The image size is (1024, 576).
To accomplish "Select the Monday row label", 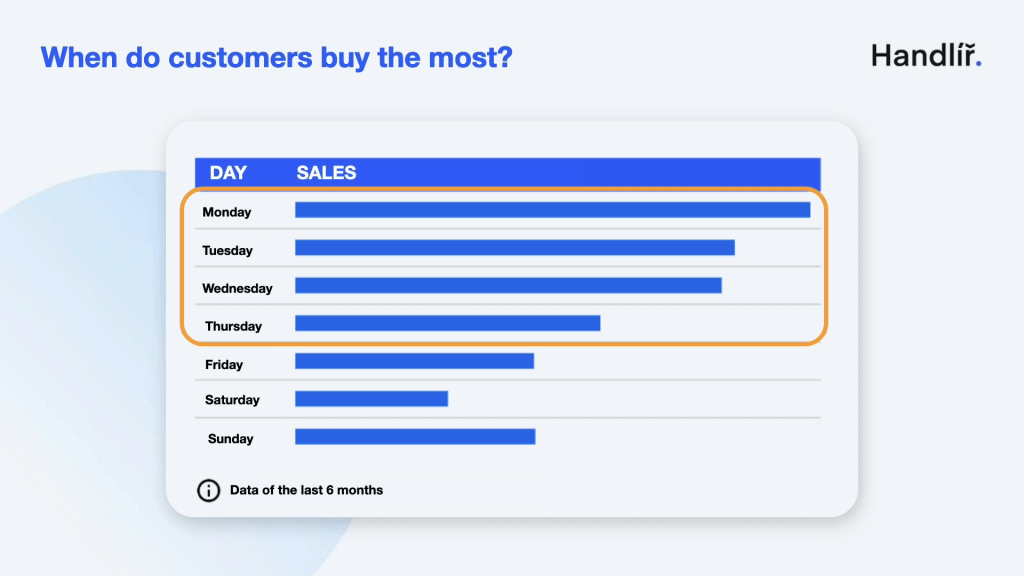I will tap(227, 212).
